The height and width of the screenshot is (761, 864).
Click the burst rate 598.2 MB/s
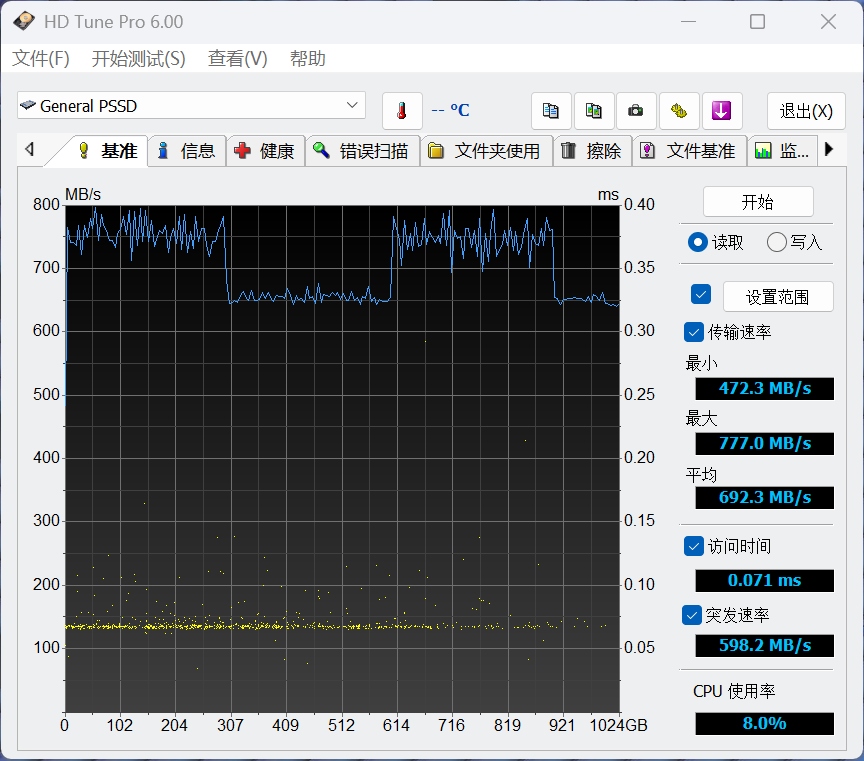pyautogui.click(x=764, y=645)
